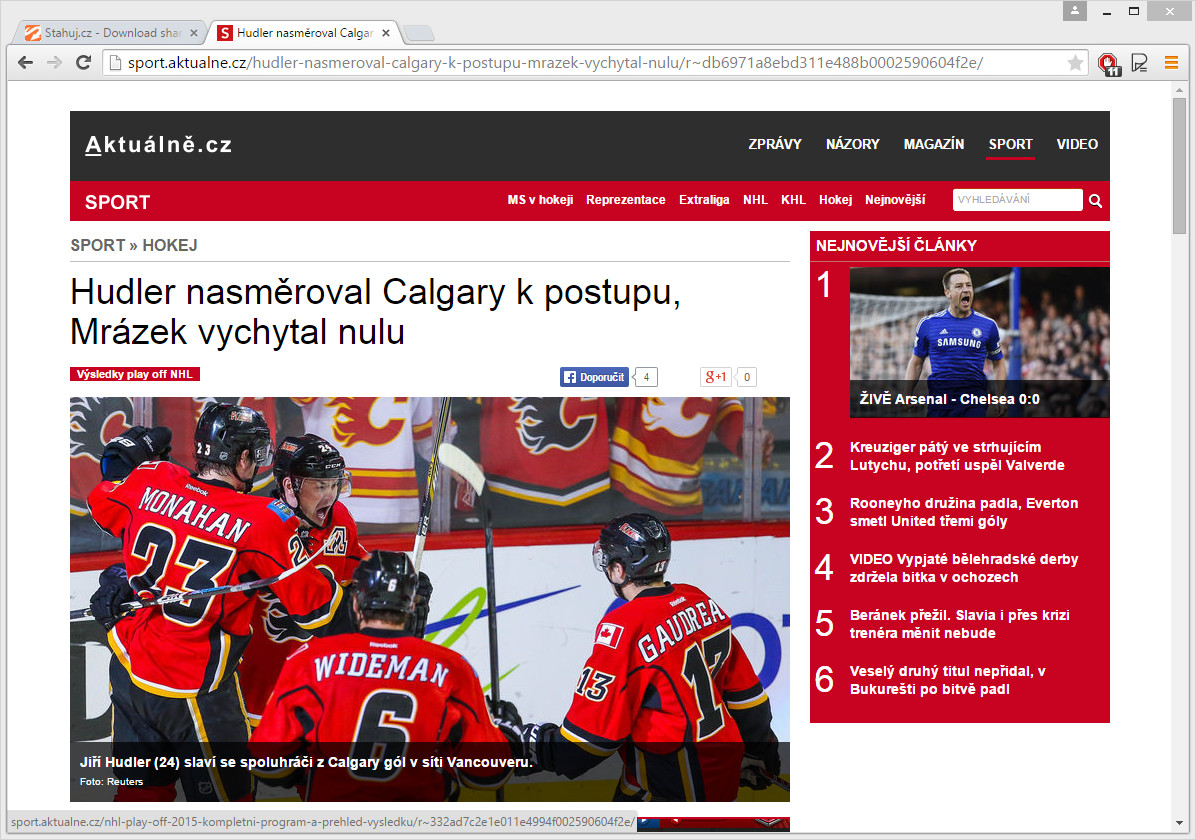This screenshot has width=1196, height=840.
Task: Click the NEJNOVĚJŠÍ ČLÁNKY panel heading
Action: click(x=895, y=246)
